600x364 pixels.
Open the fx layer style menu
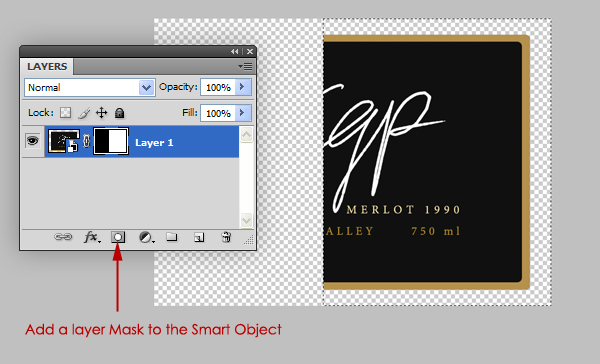point(92,238)
